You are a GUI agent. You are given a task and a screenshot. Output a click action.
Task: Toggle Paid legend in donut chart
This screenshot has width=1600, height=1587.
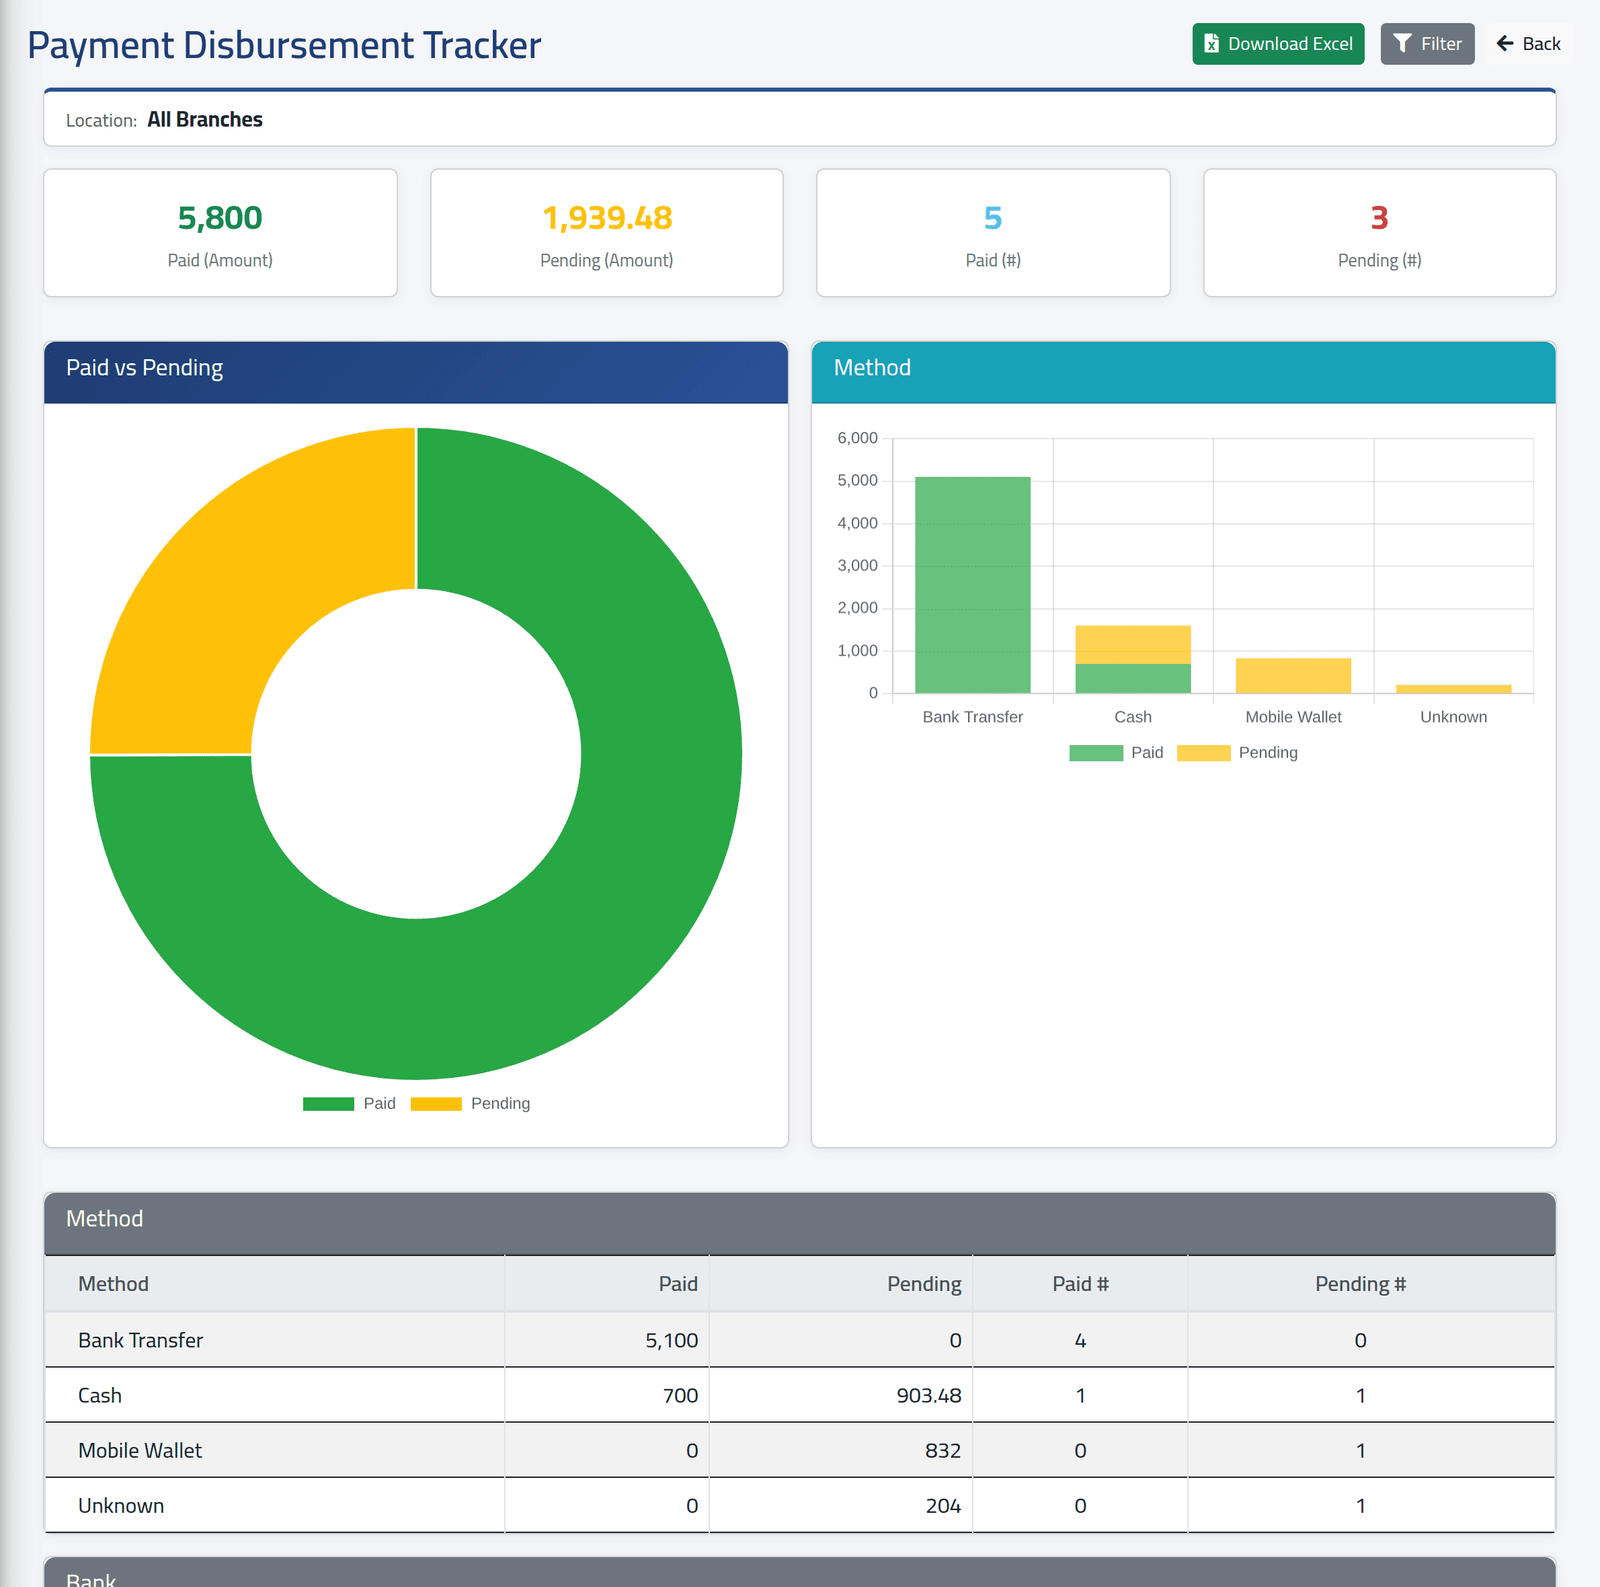(349, 1104)
